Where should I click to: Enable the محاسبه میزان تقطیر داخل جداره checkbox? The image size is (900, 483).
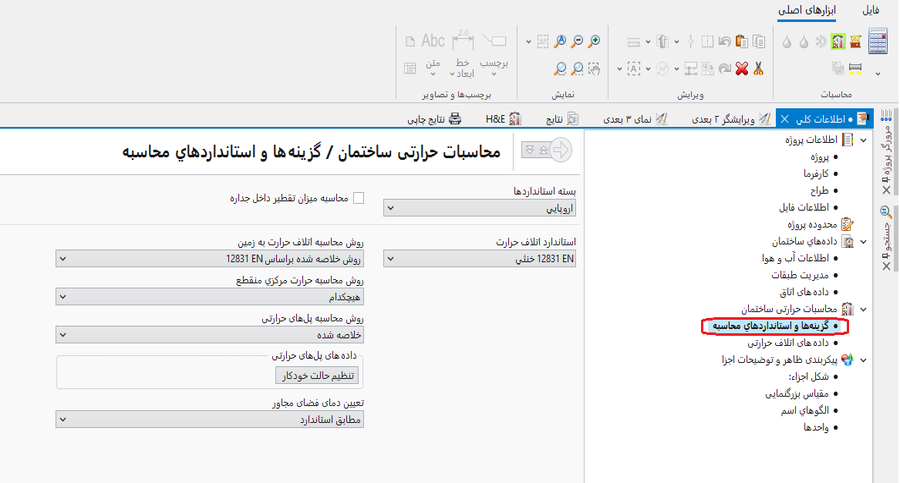(358, 198)
